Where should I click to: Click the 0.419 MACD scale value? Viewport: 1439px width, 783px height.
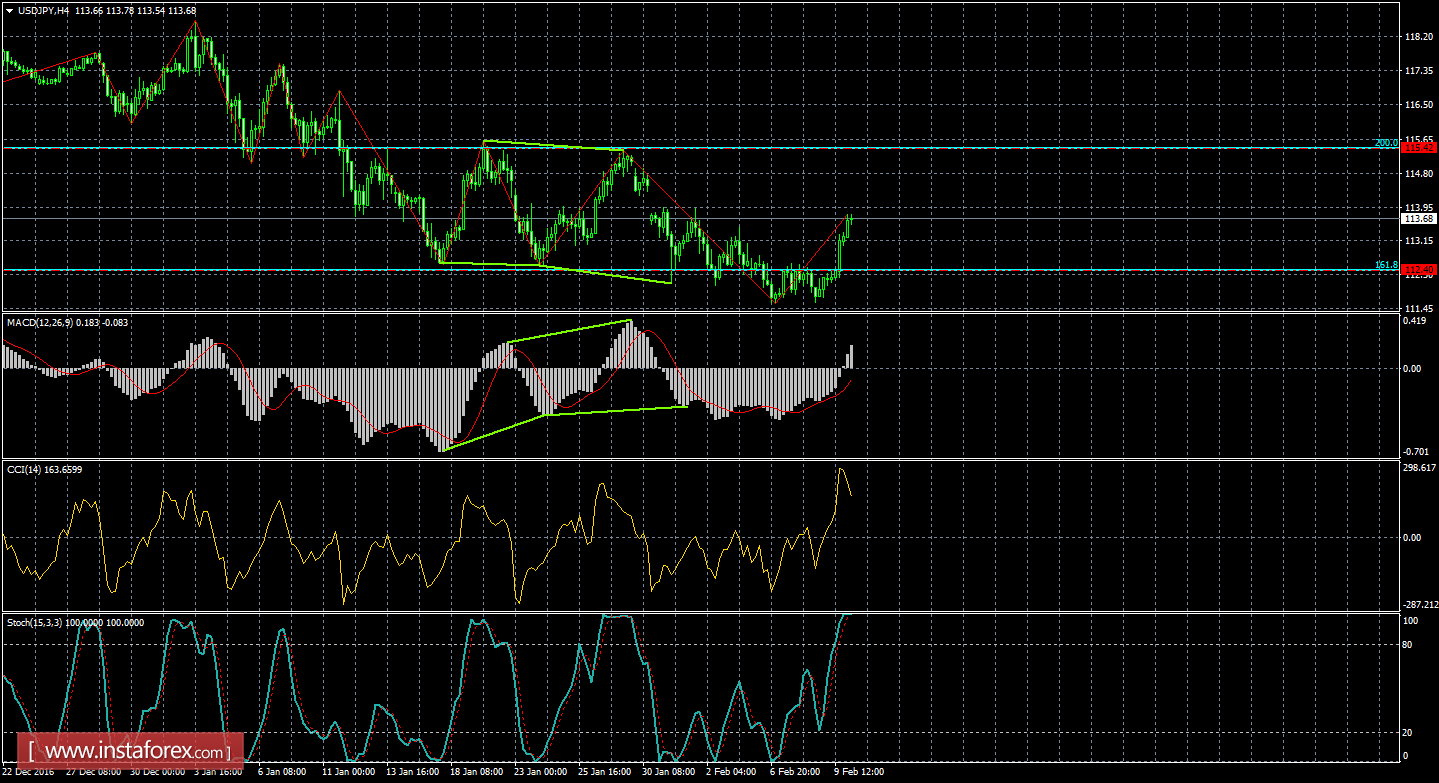click(1415, 318)
